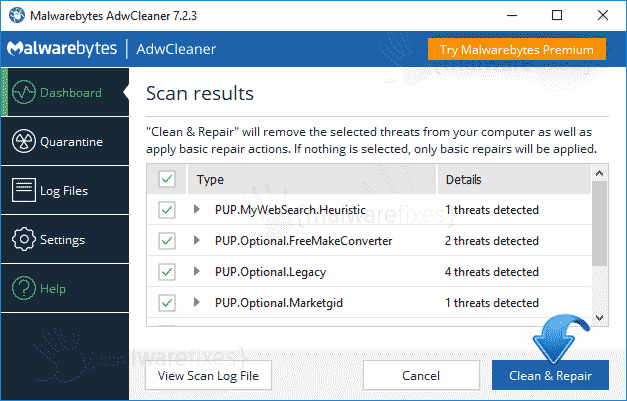Click the Quarantine radiation icon

tap(24, 141)
